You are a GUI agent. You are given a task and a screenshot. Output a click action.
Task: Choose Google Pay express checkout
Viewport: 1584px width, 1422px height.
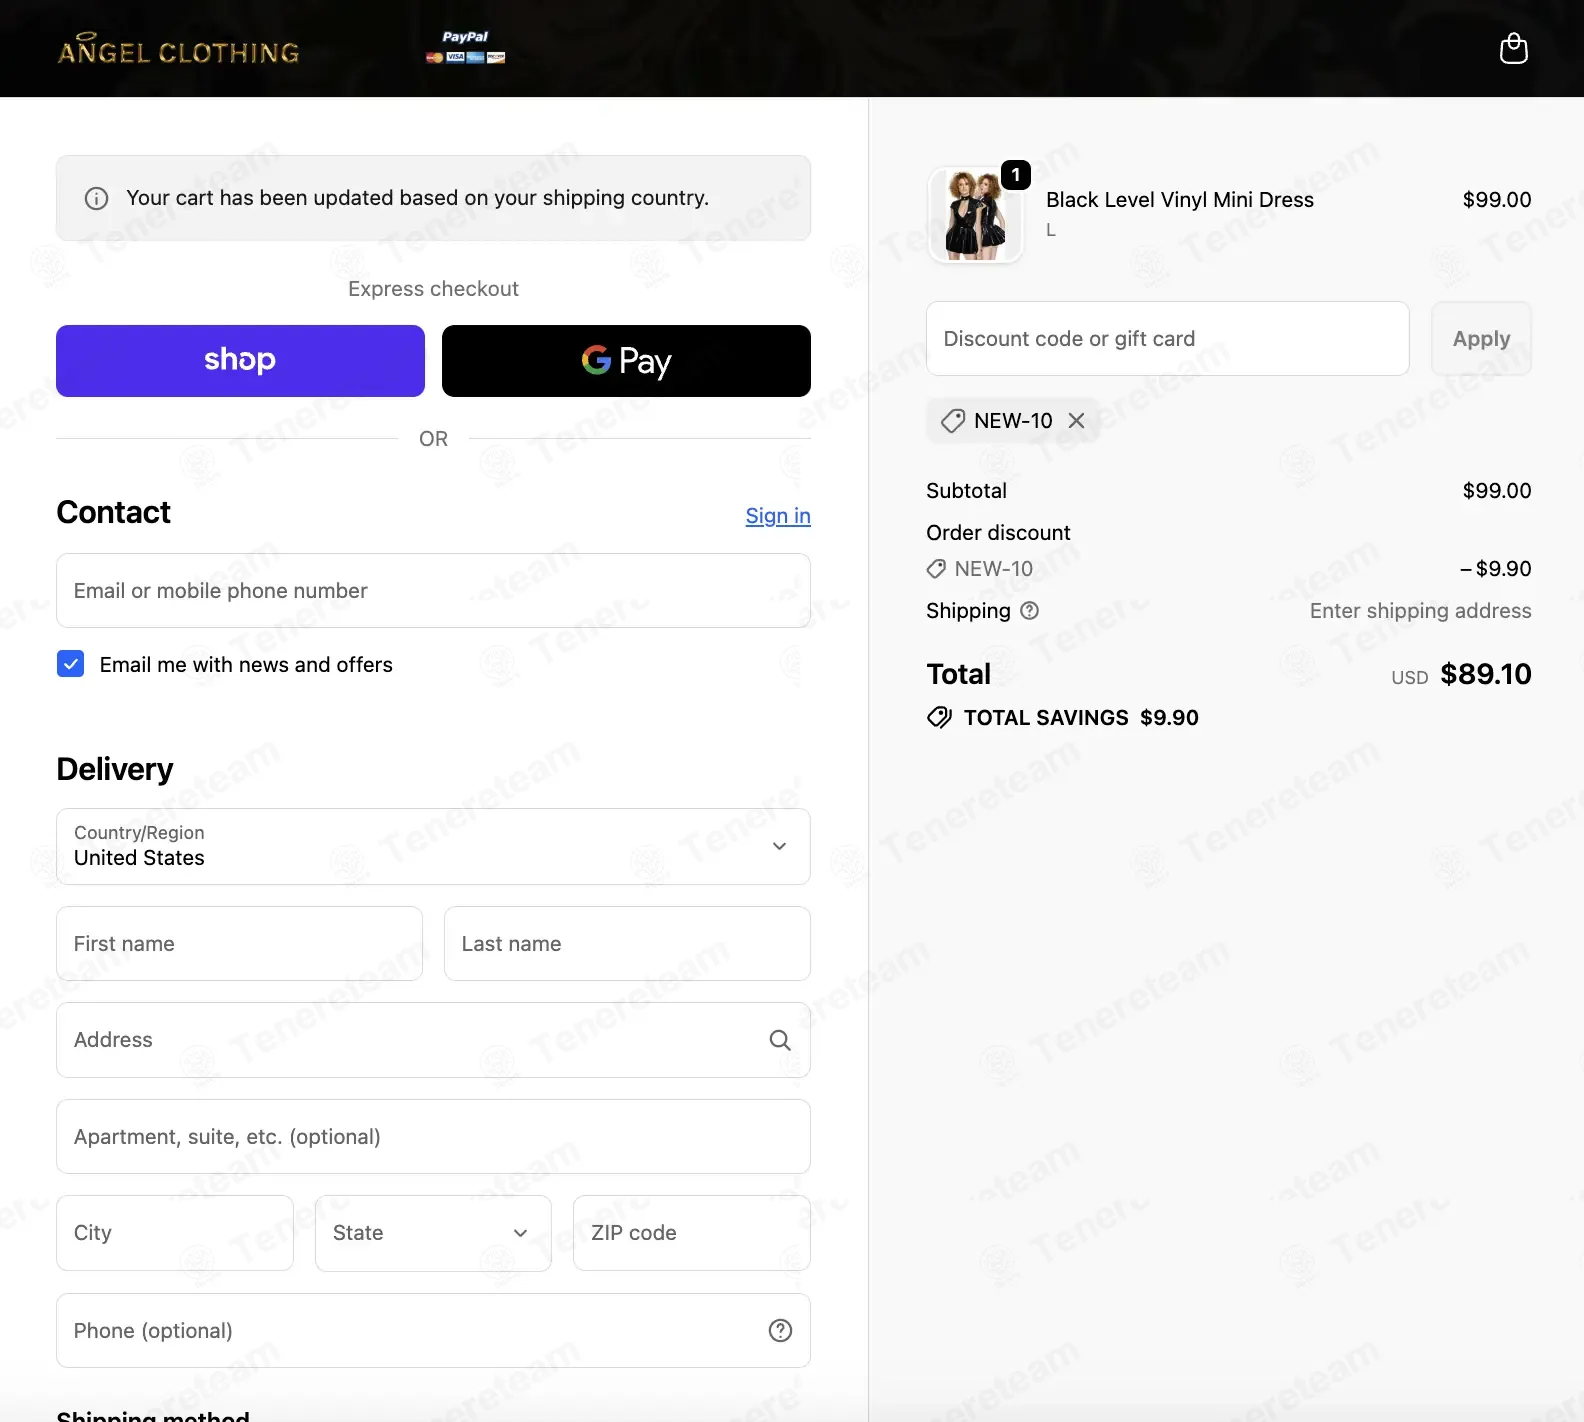(x=626, y=361)
